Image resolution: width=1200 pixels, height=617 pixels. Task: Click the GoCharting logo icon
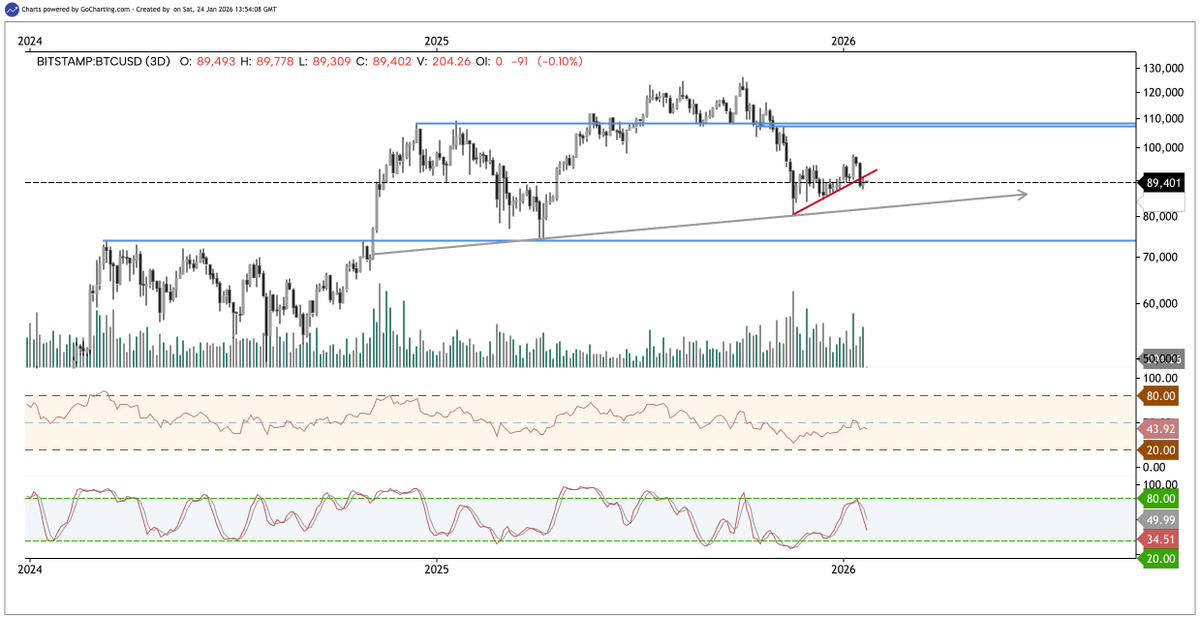[14, 9]
